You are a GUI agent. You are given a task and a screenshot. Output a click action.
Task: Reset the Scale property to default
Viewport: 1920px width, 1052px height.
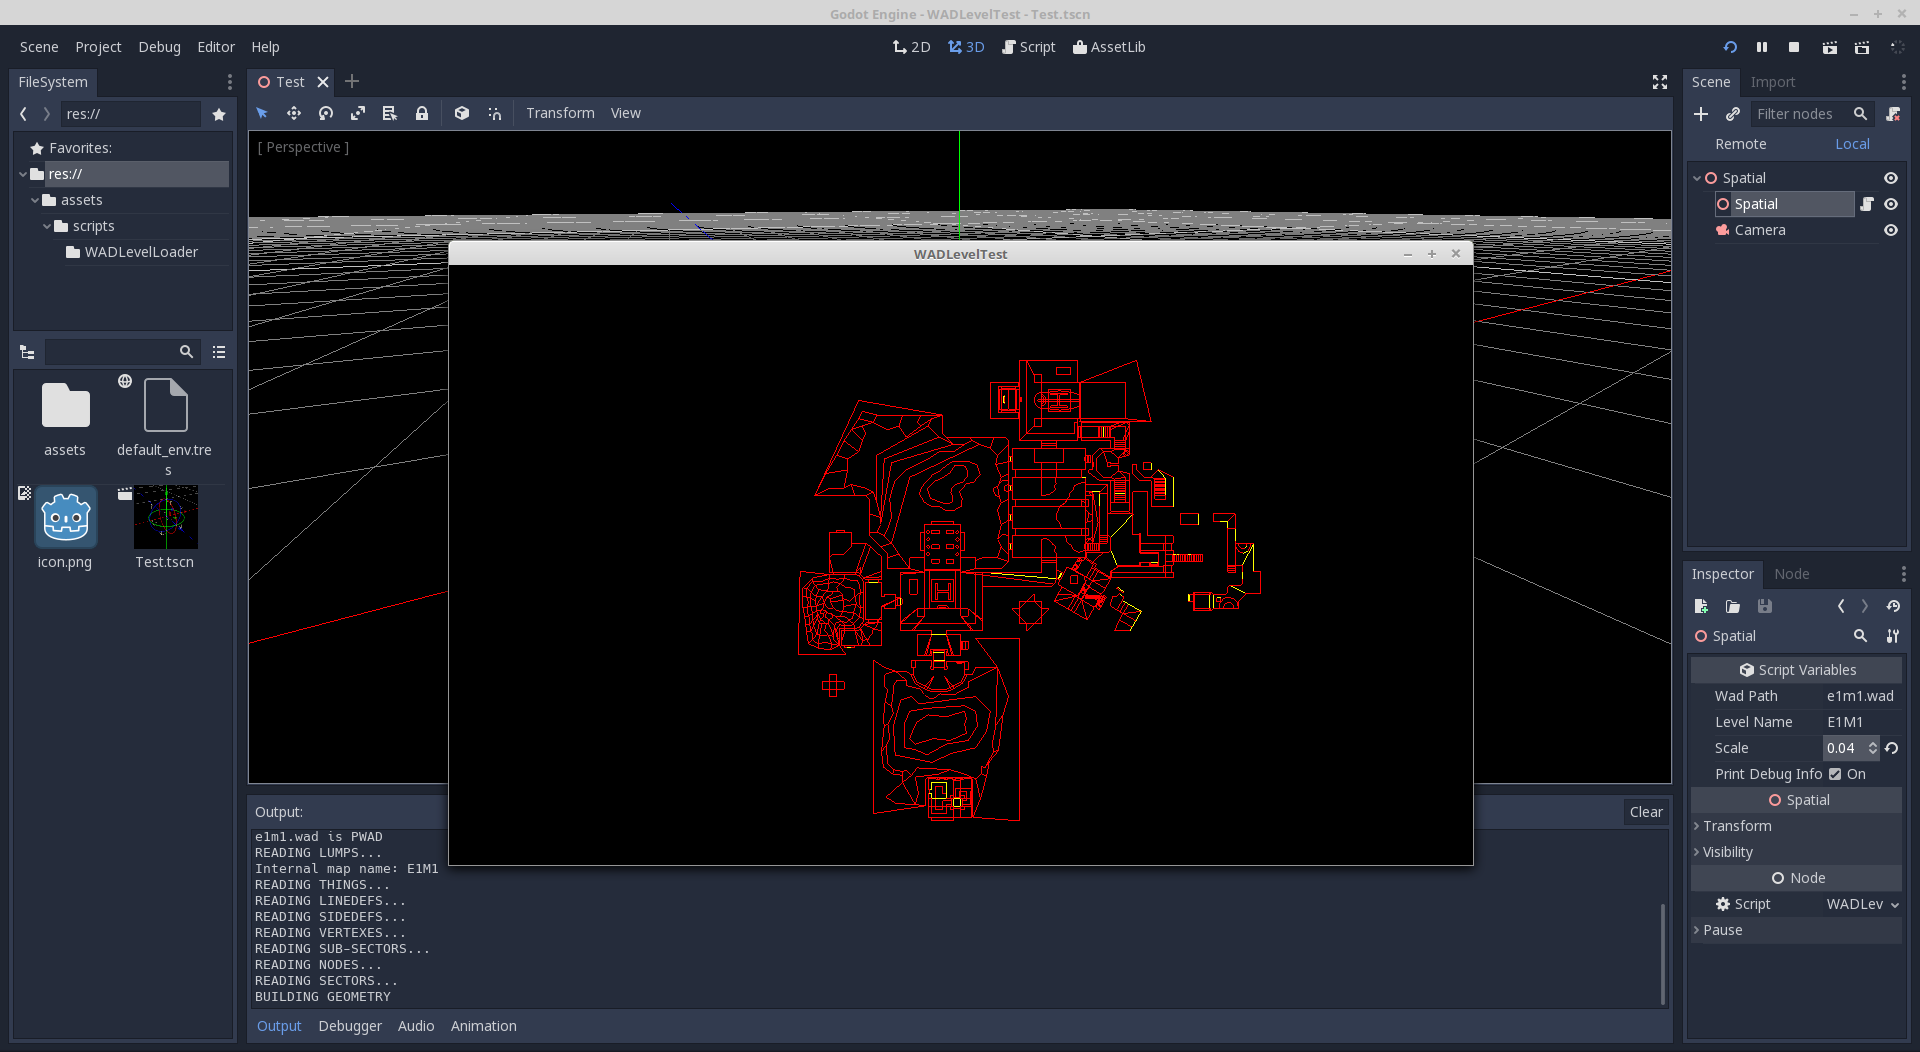pyautogui.click(x=1892, y=748)
